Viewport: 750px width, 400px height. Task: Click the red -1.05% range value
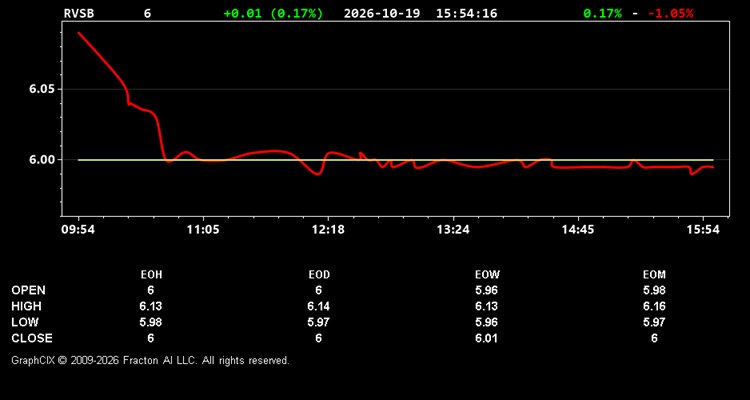coord(670,13)
